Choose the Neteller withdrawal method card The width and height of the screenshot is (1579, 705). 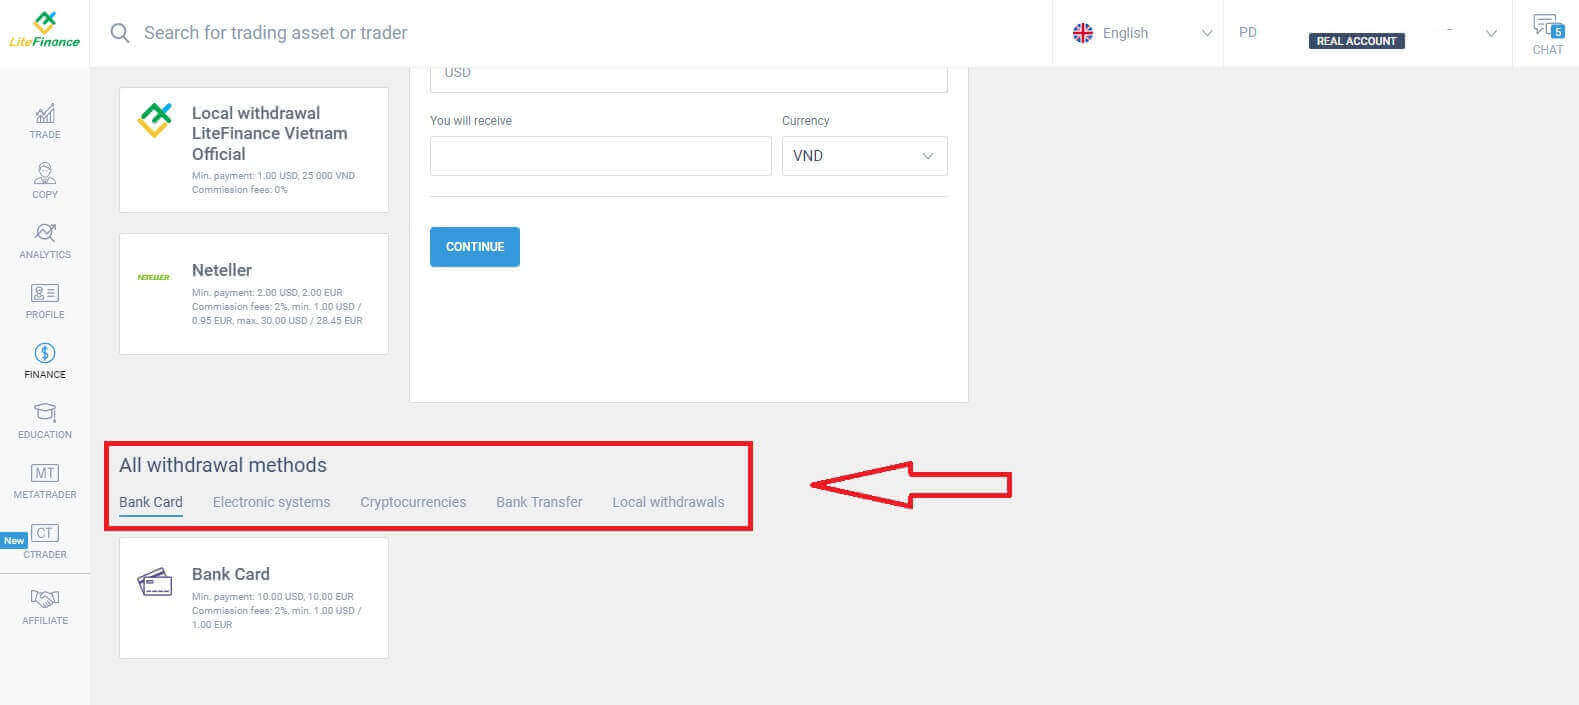pos(254,294)
